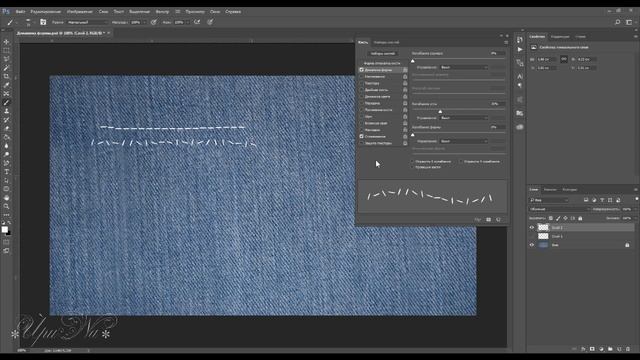
Task: Create a new layer in Layers panel
Action: 619,349
